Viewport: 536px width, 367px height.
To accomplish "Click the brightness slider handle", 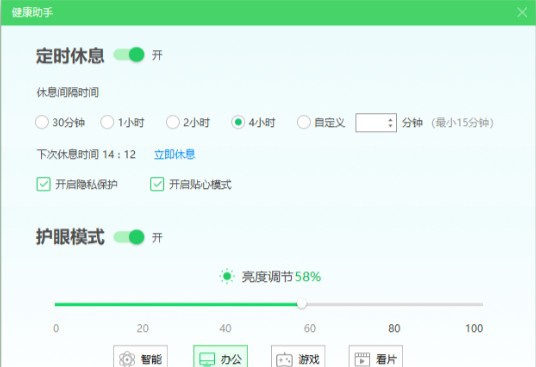I will point(302,304).
